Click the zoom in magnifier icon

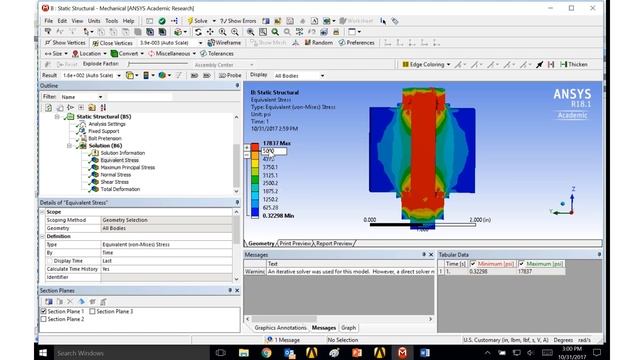(x=222, y=32)
